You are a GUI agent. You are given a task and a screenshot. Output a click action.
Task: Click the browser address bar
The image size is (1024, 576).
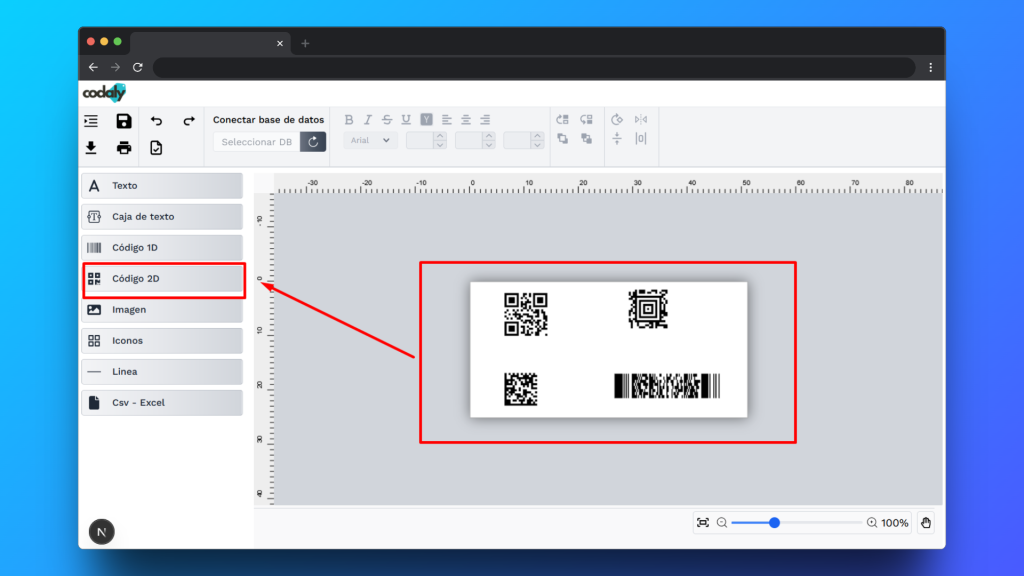coord(536,67)
